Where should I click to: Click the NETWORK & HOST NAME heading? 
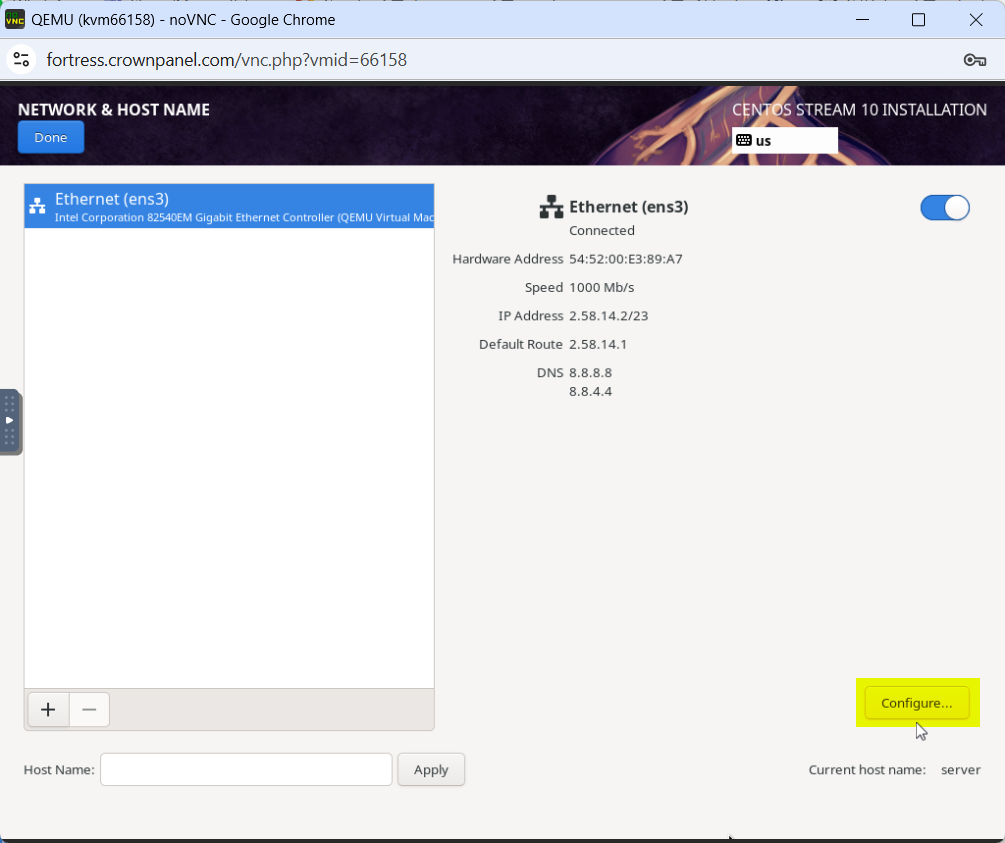pos(113,110)
